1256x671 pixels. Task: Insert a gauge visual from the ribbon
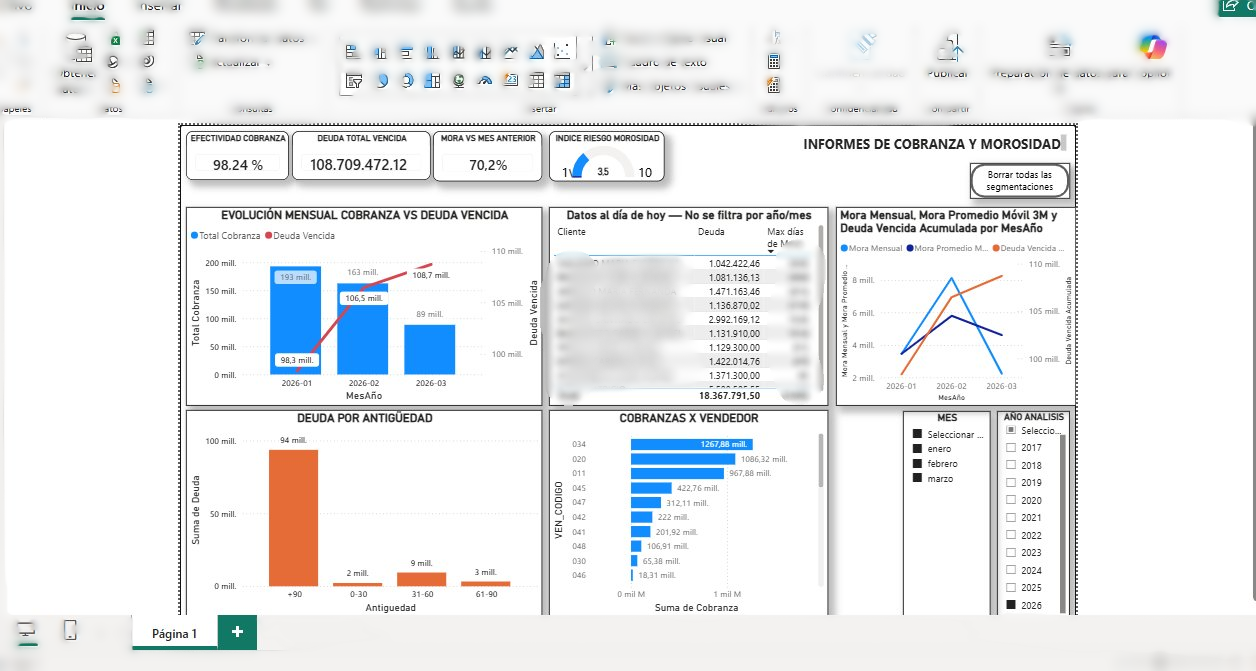[x=486, y=80]
